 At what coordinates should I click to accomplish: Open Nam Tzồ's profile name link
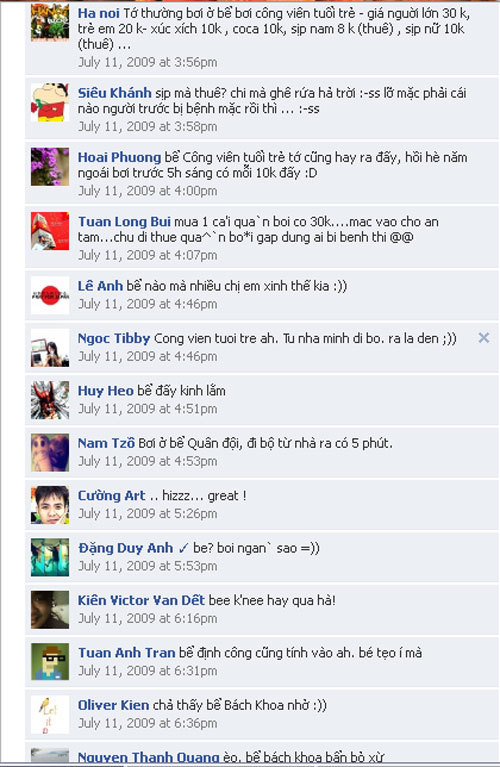click(106, 443)
